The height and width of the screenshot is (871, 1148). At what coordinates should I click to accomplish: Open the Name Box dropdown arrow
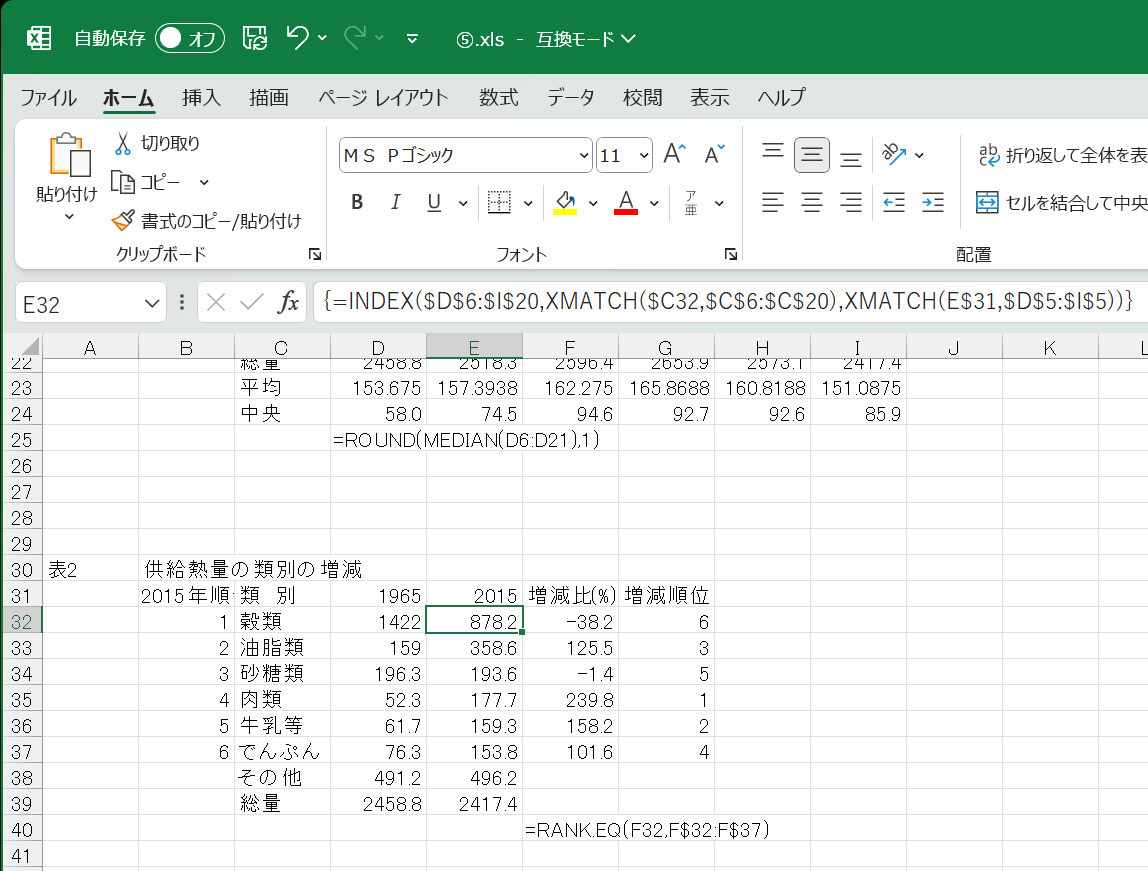(152, 303)
